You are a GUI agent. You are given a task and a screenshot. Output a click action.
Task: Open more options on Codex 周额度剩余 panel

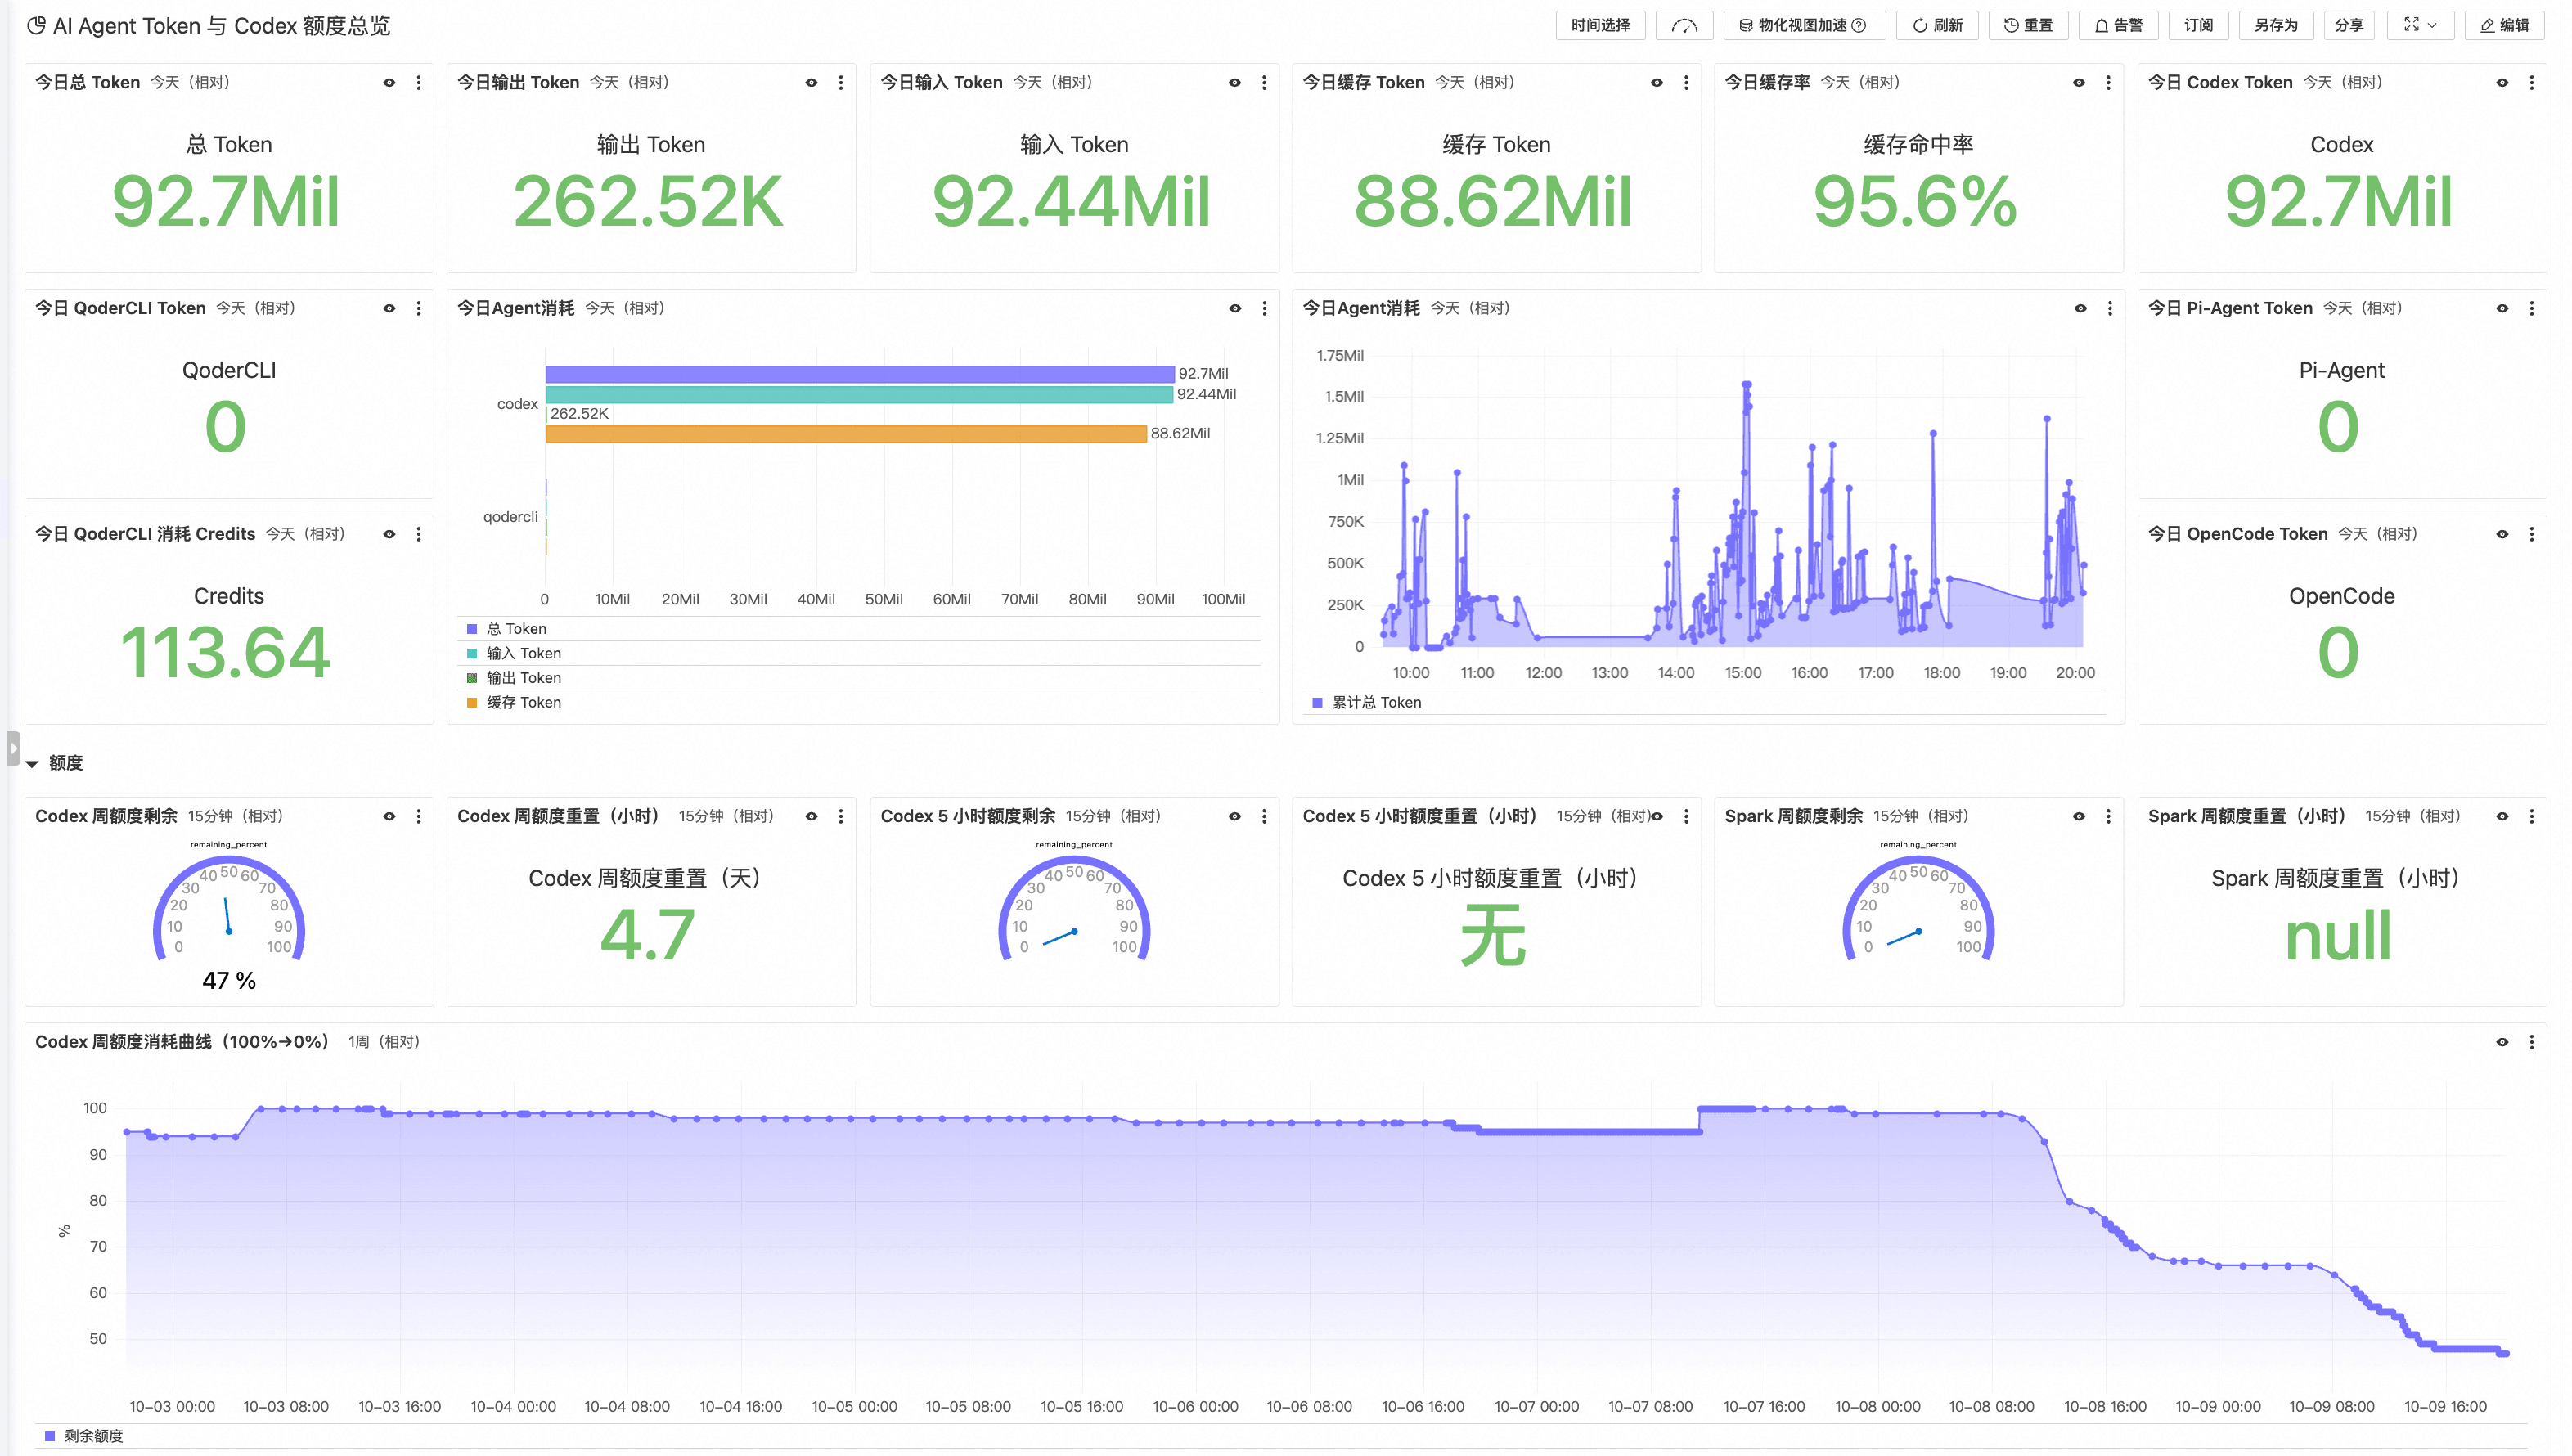point(419,817)
